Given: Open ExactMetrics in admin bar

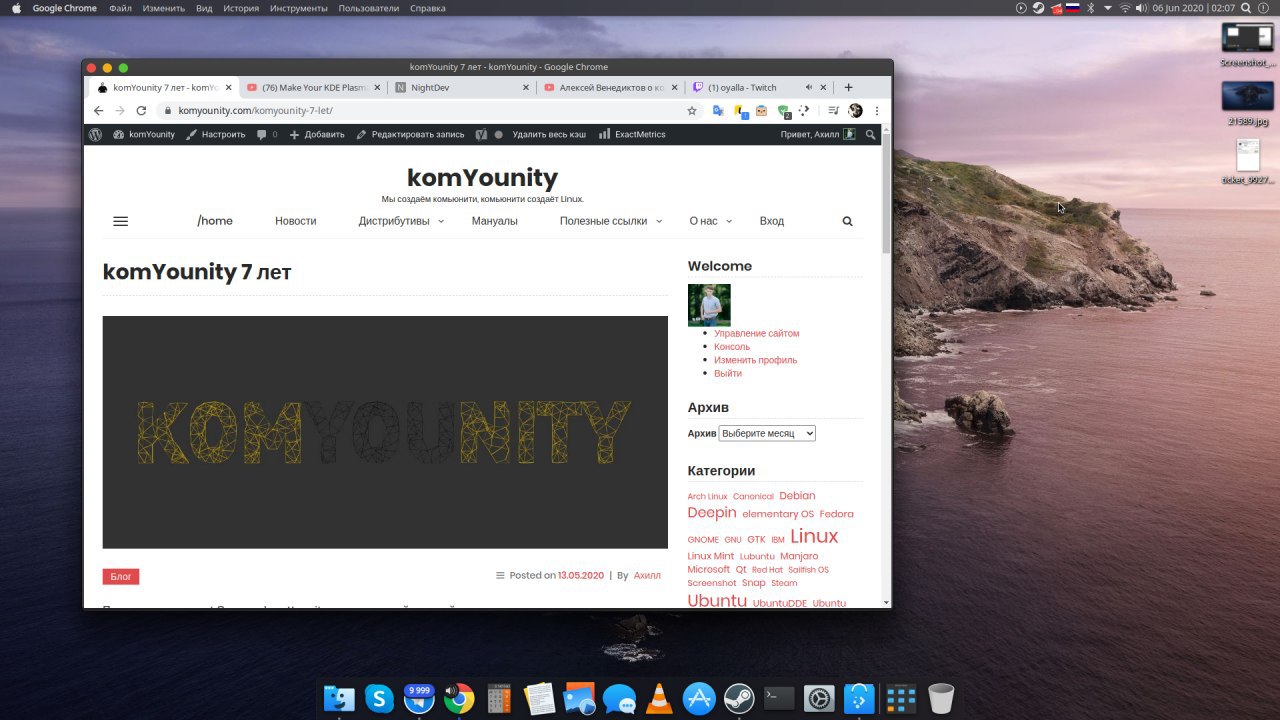Looking at the screenshot, I should [632, 134].
